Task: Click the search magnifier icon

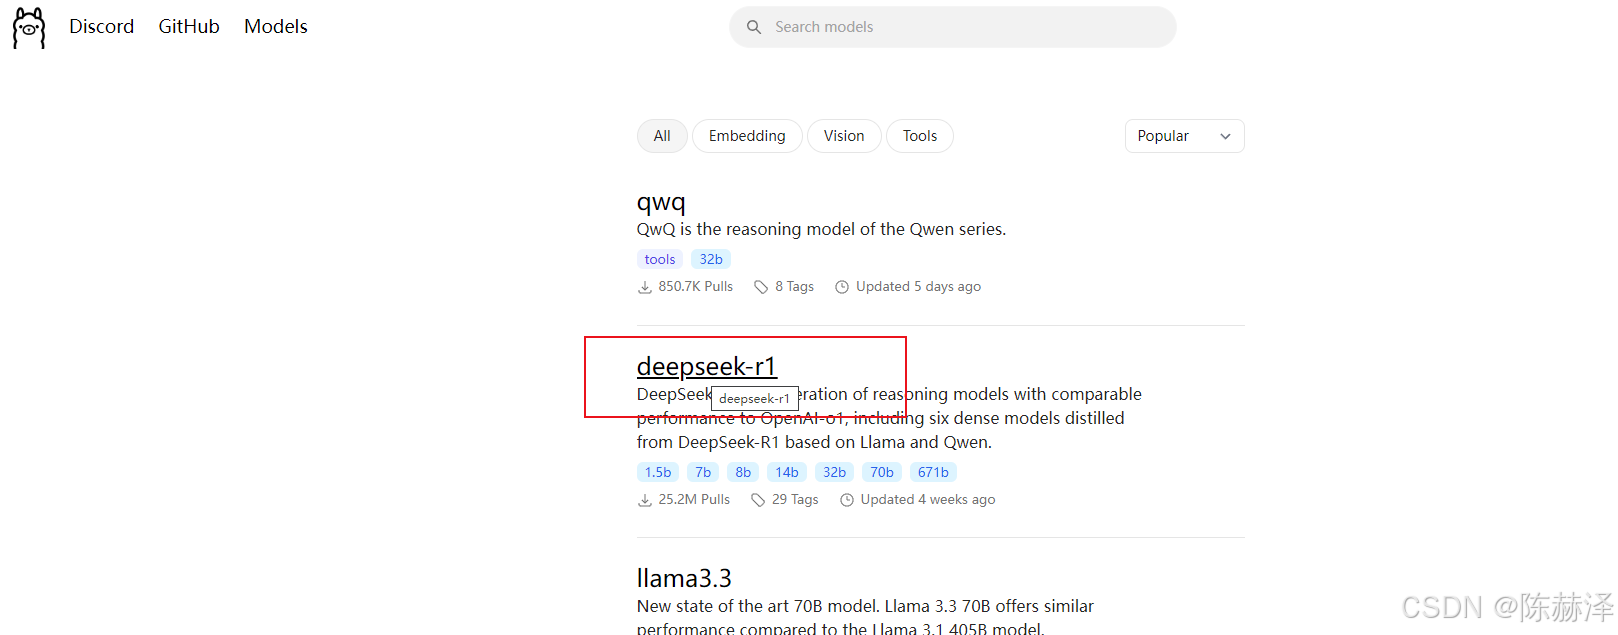Action: (754, 27)
